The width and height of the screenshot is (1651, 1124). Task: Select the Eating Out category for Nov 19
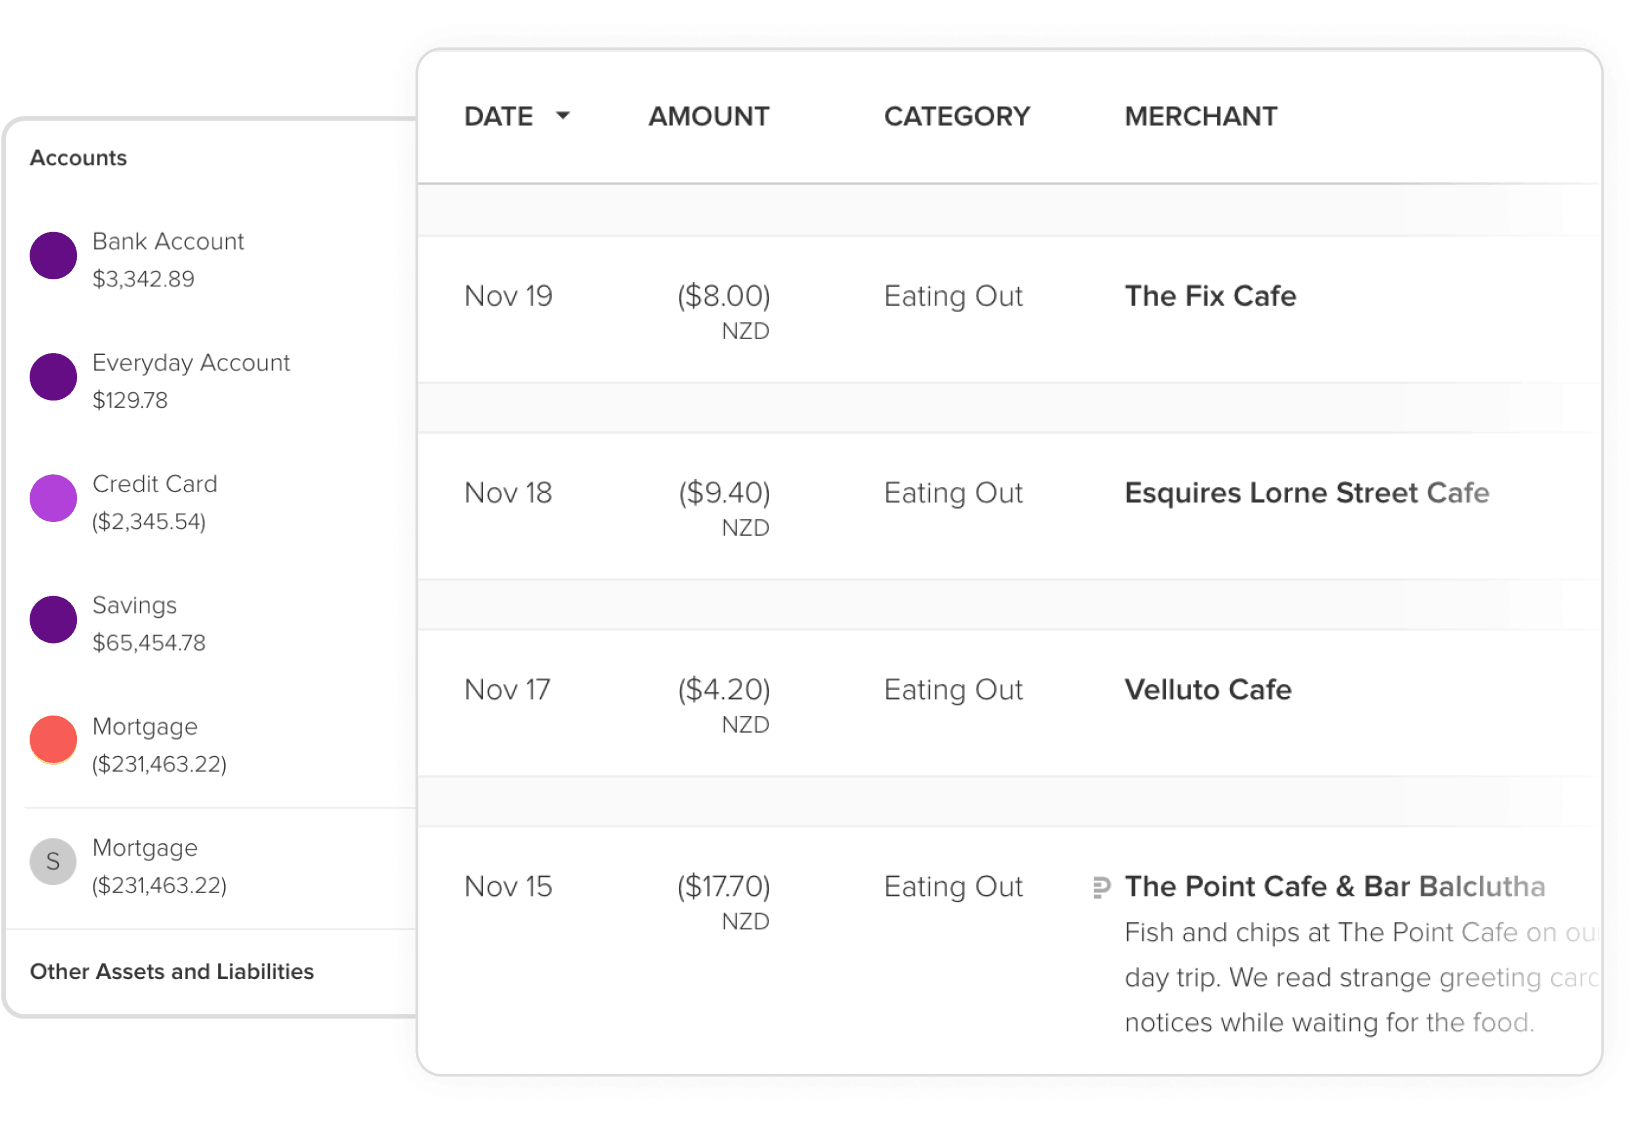click(x=952, y=296)
